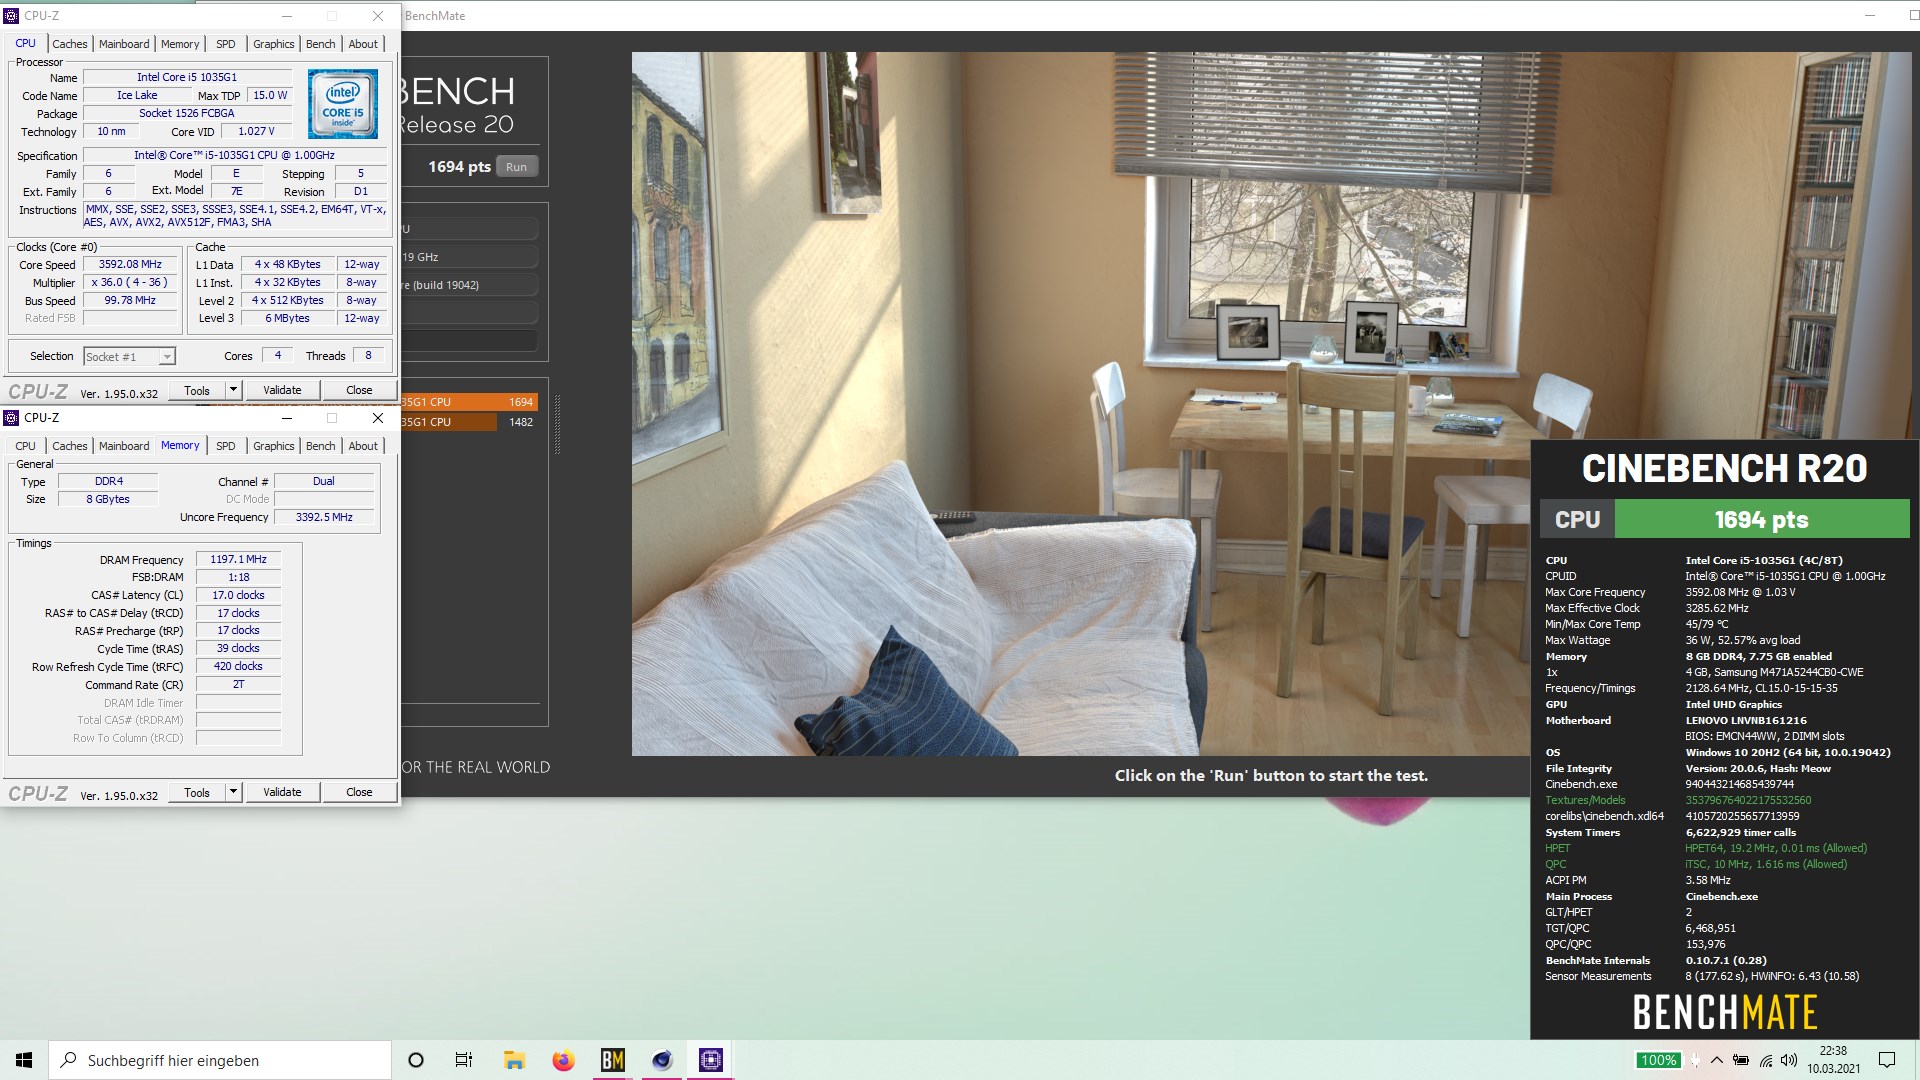Switch to CPU-Z via taskbar icon
The height and width of the screenshot is (1080, 1920).
point(710,1060)
